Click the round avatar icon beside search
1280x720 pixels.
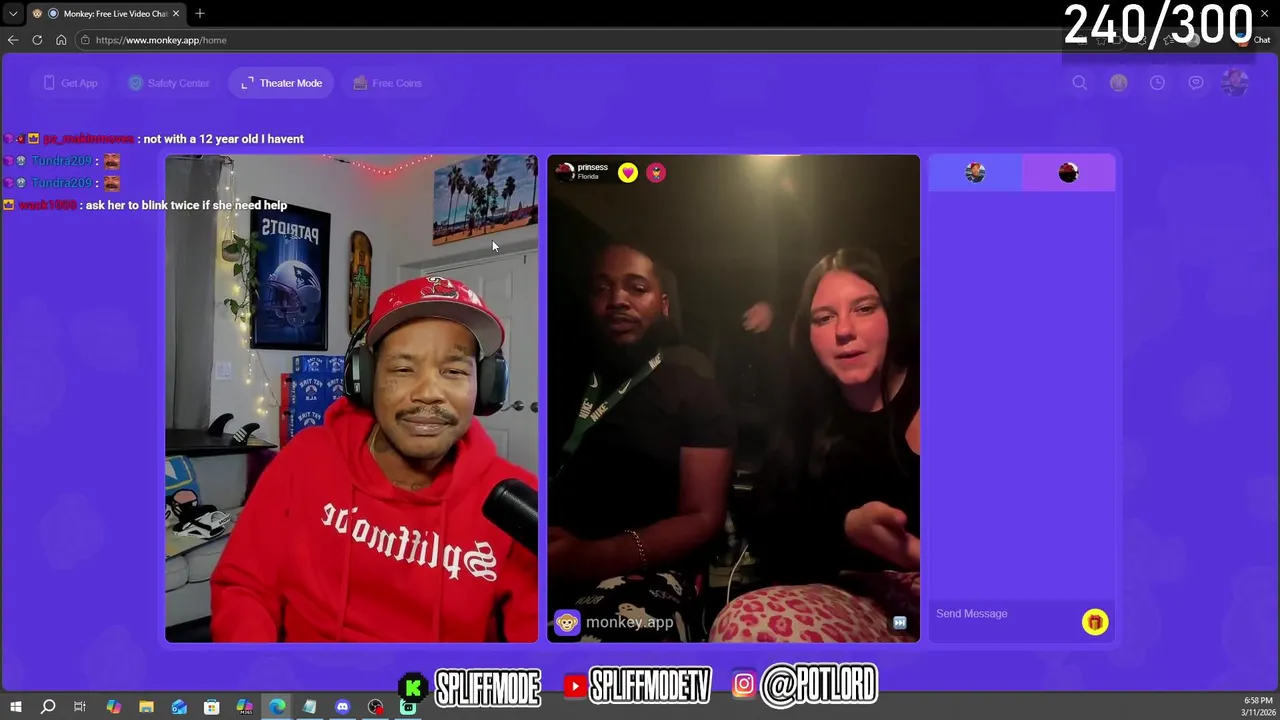click(x=1118, y=83)
